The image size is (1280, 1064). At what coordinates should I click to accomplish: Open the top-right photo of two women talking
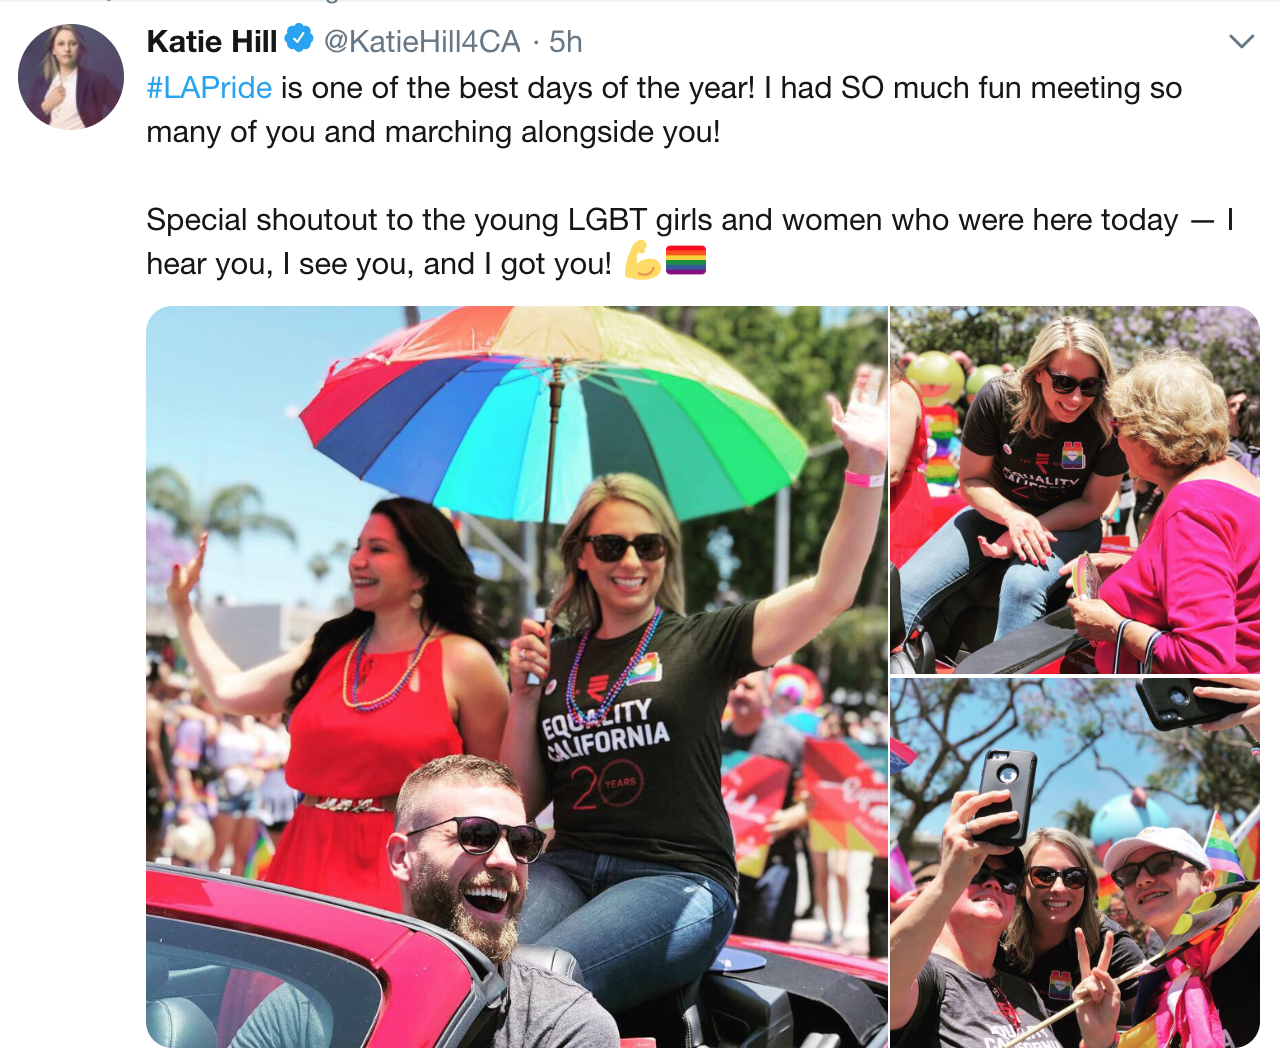(1075, 490)
